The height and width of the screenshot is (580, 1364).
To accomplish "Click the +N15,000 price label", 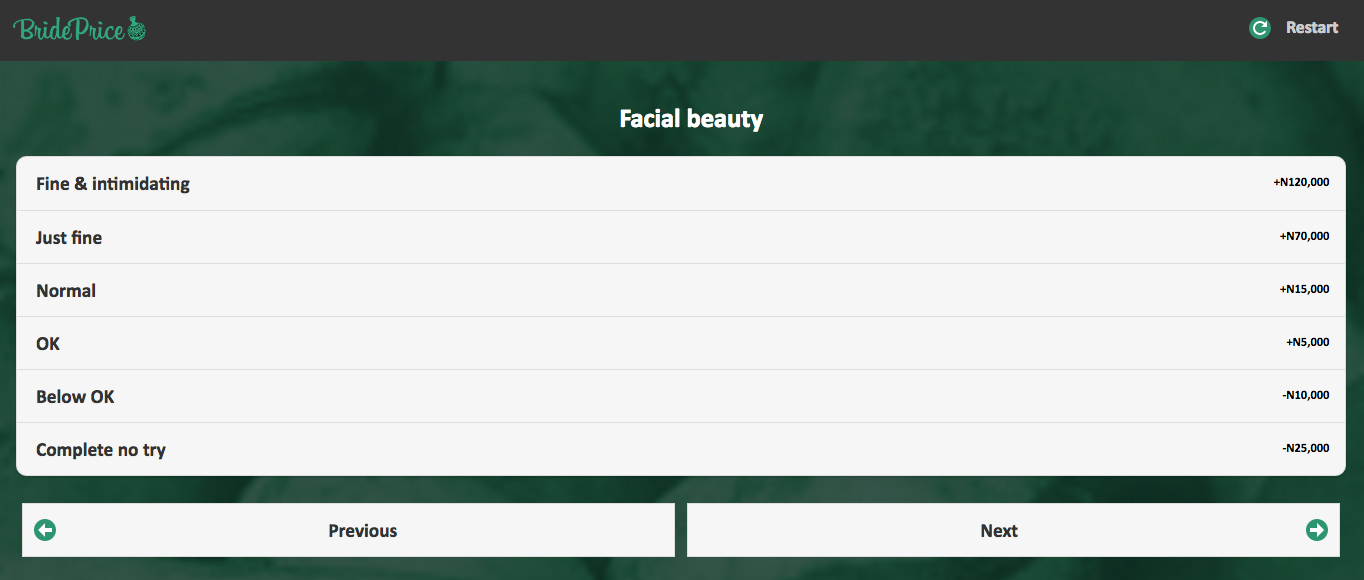I will point(1304,290).
